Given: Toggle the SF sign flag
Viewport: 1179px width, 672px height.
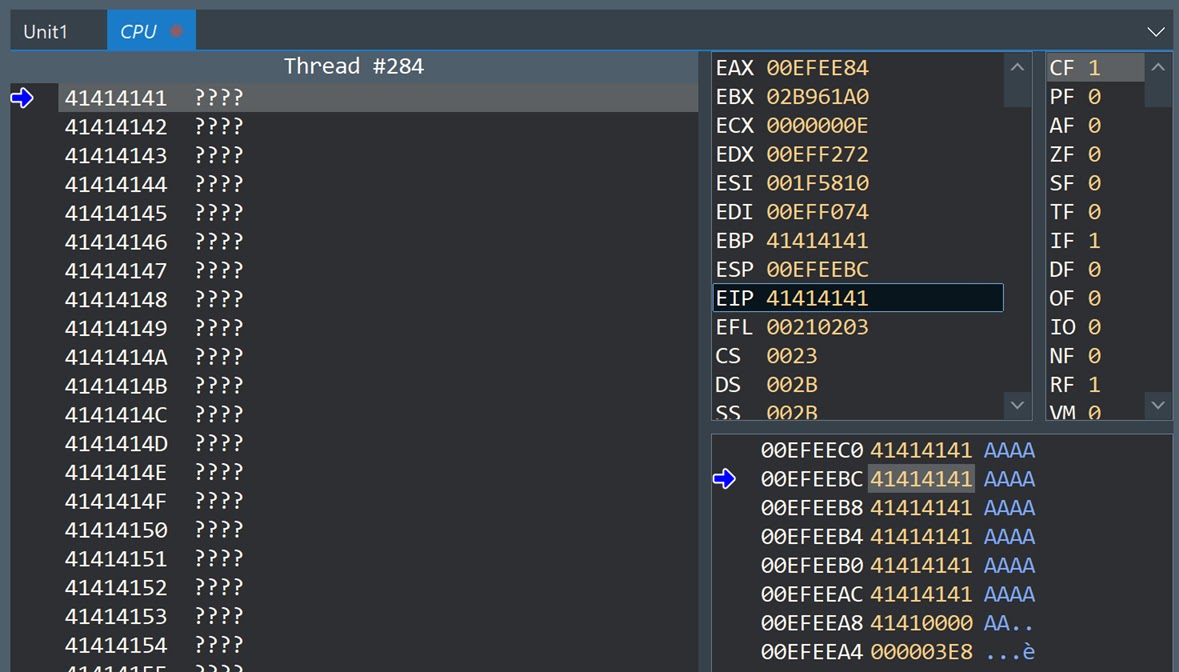Looking at the screenshot, I should pyautogui.click(x=1096, y=183).
